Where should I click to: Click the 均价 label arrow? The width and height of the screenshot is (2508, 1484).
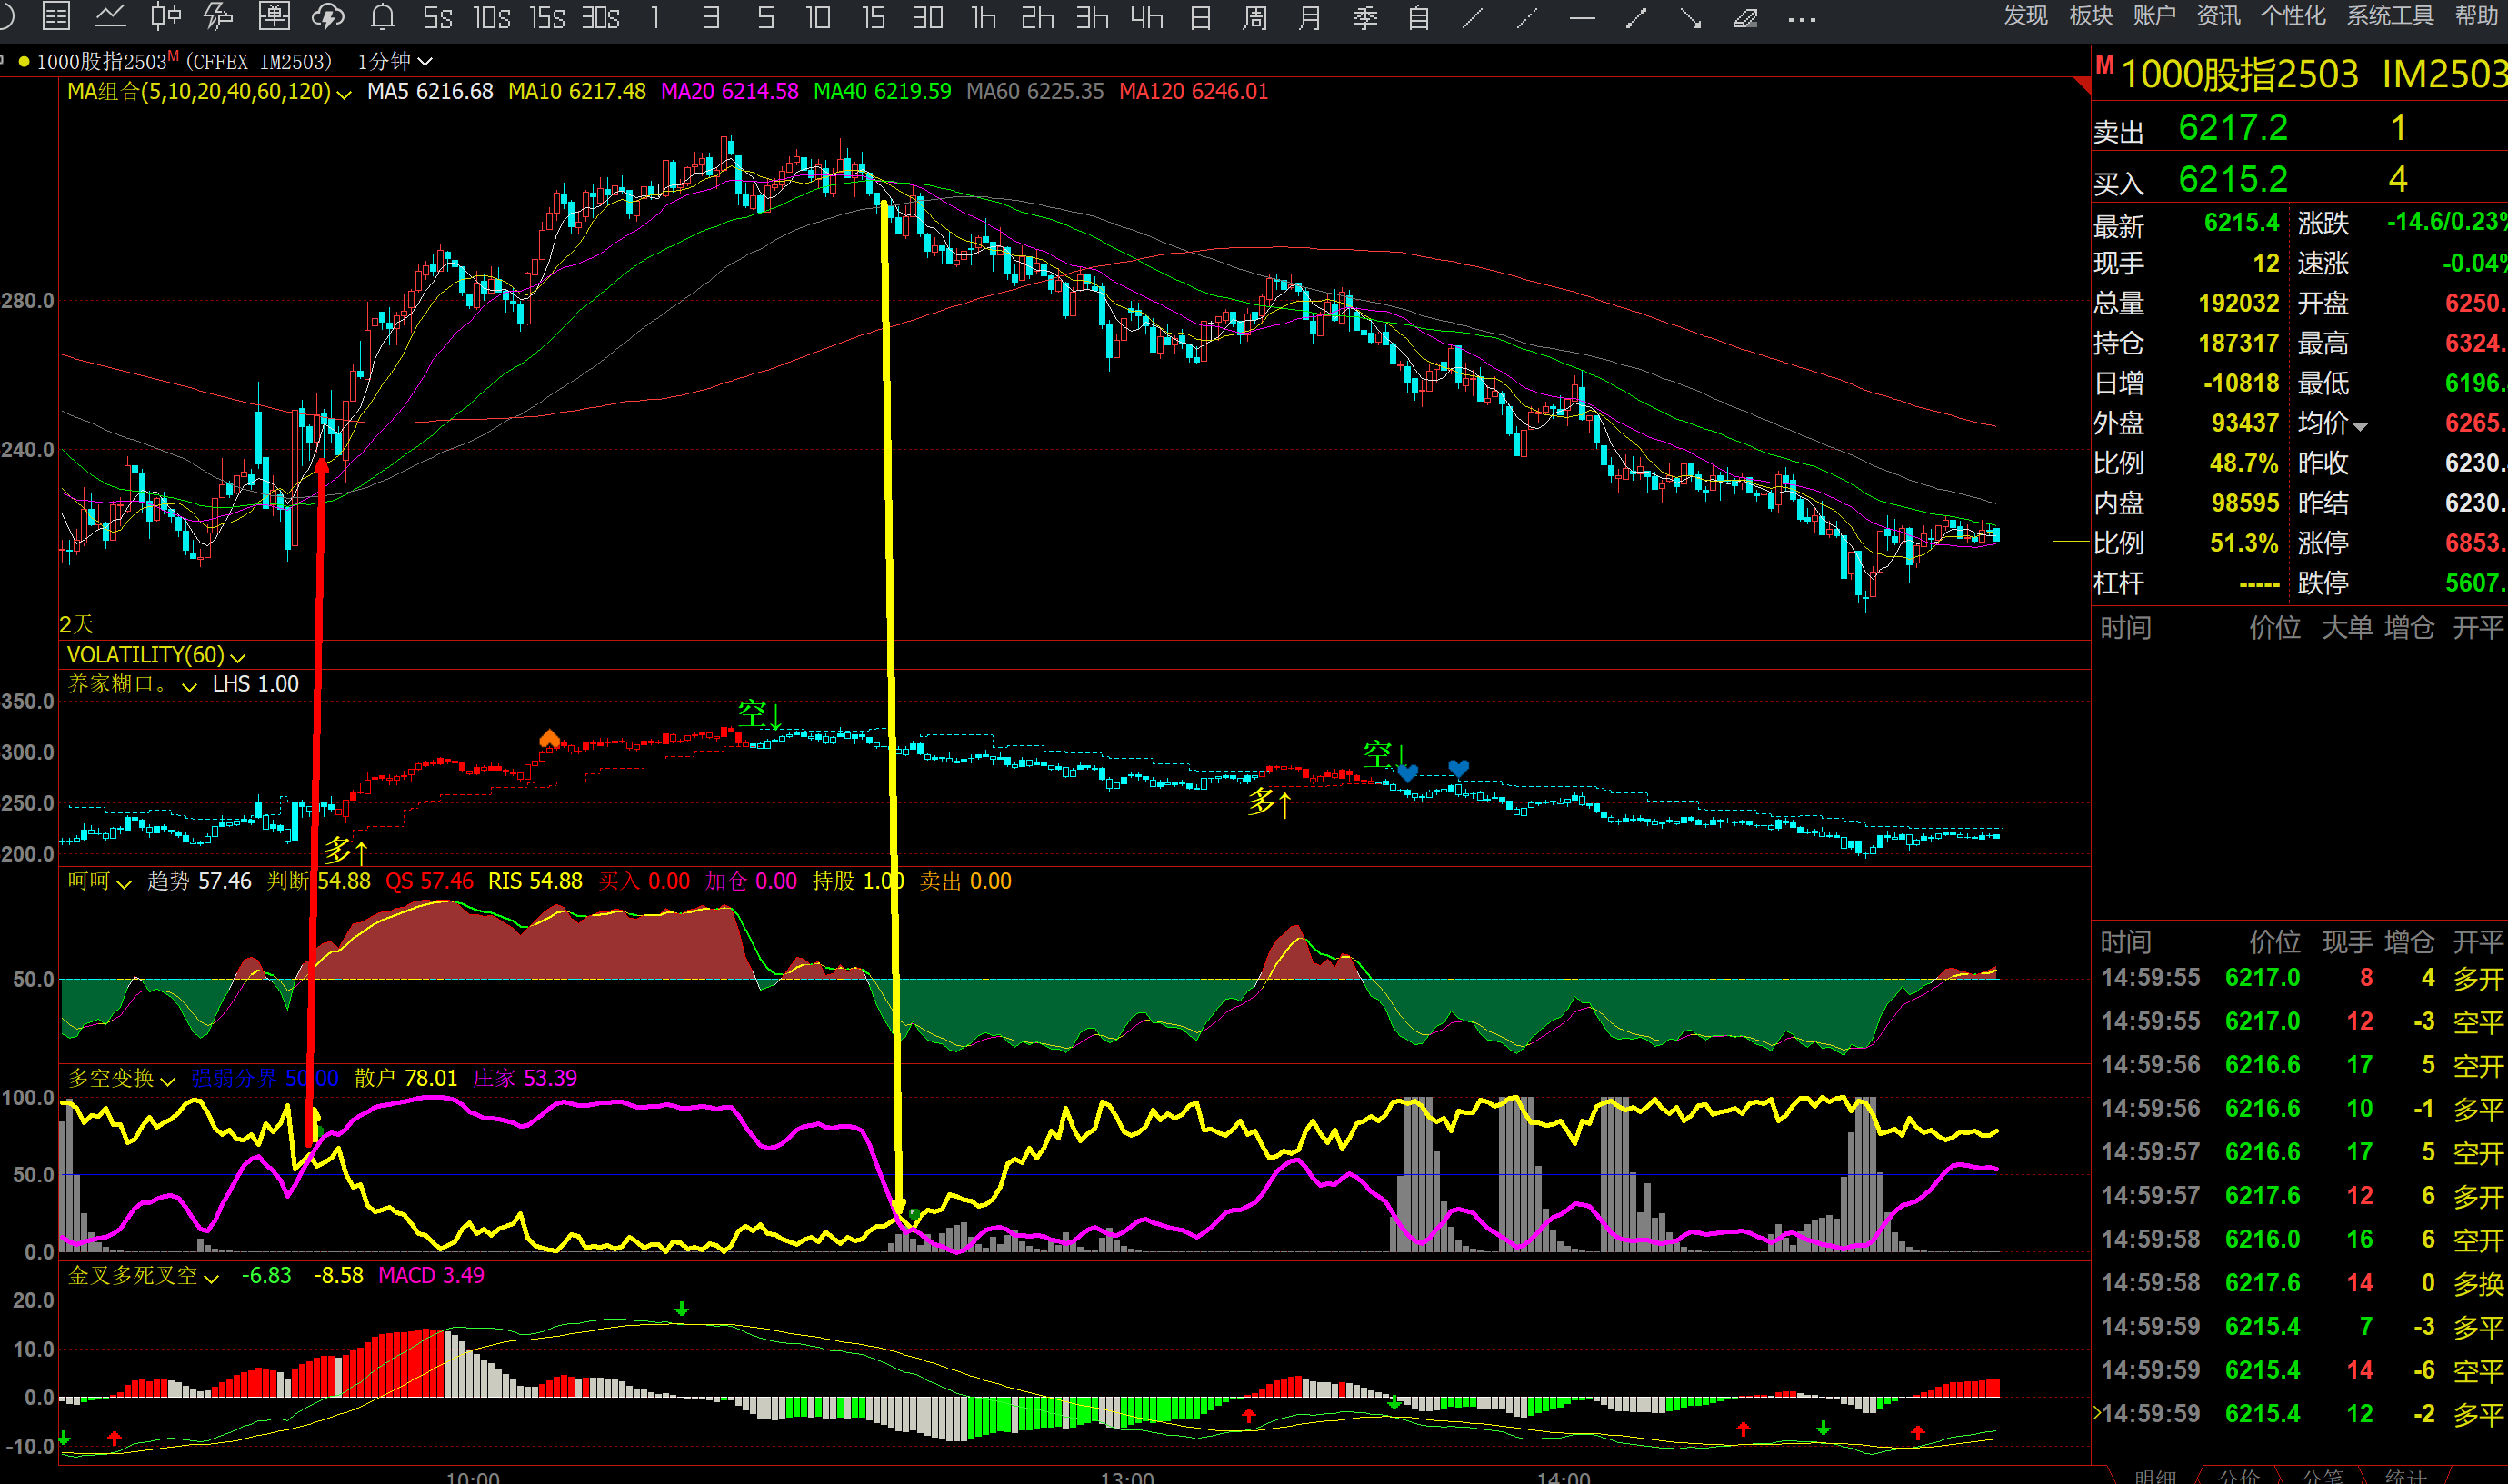(x=2360, y=426)
